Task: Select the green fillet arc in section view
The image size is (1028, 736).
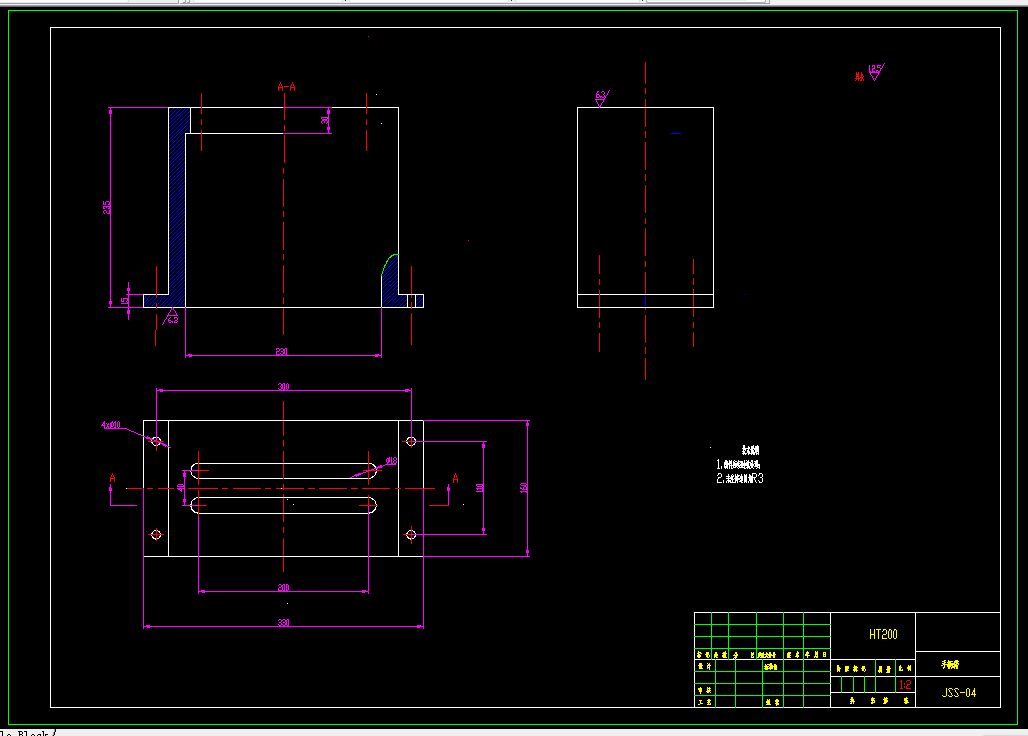Action: 389,265
